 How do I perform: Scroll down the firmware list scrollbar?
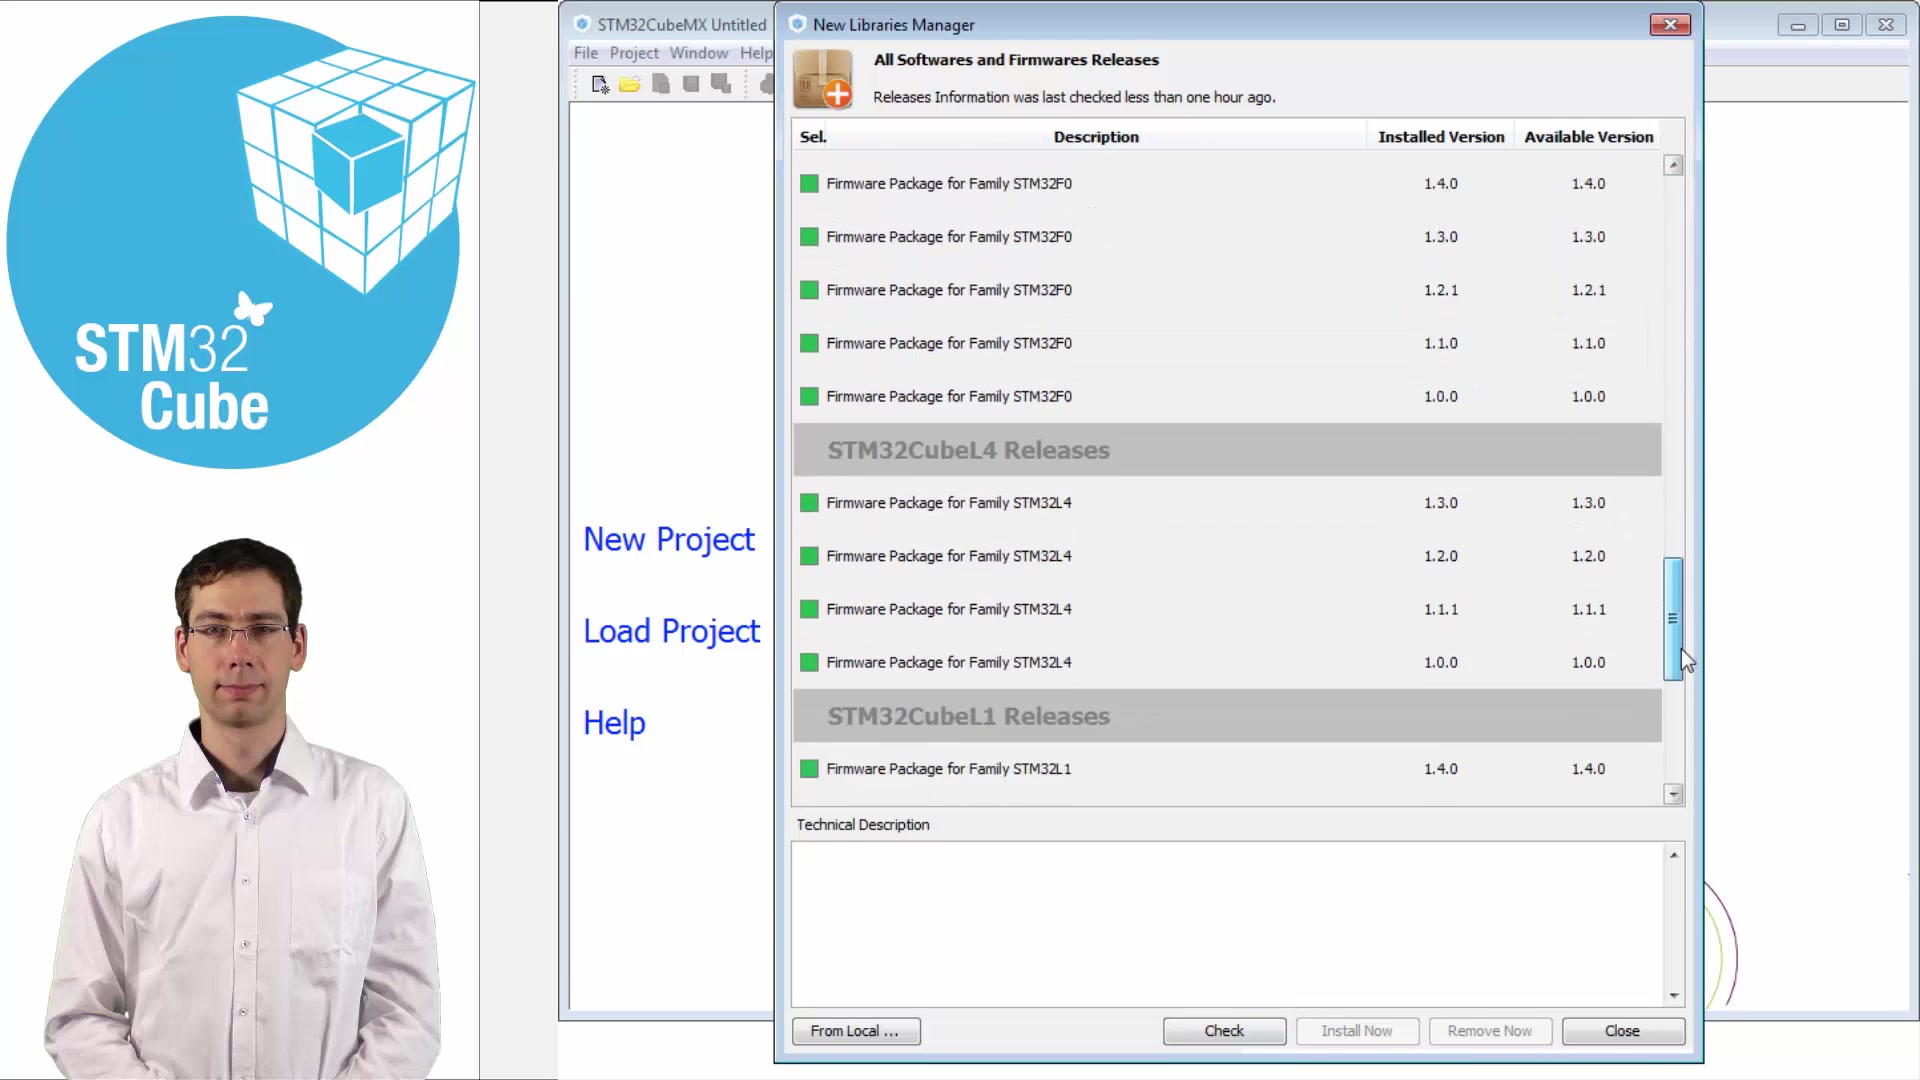click(x=1672, y=793)
